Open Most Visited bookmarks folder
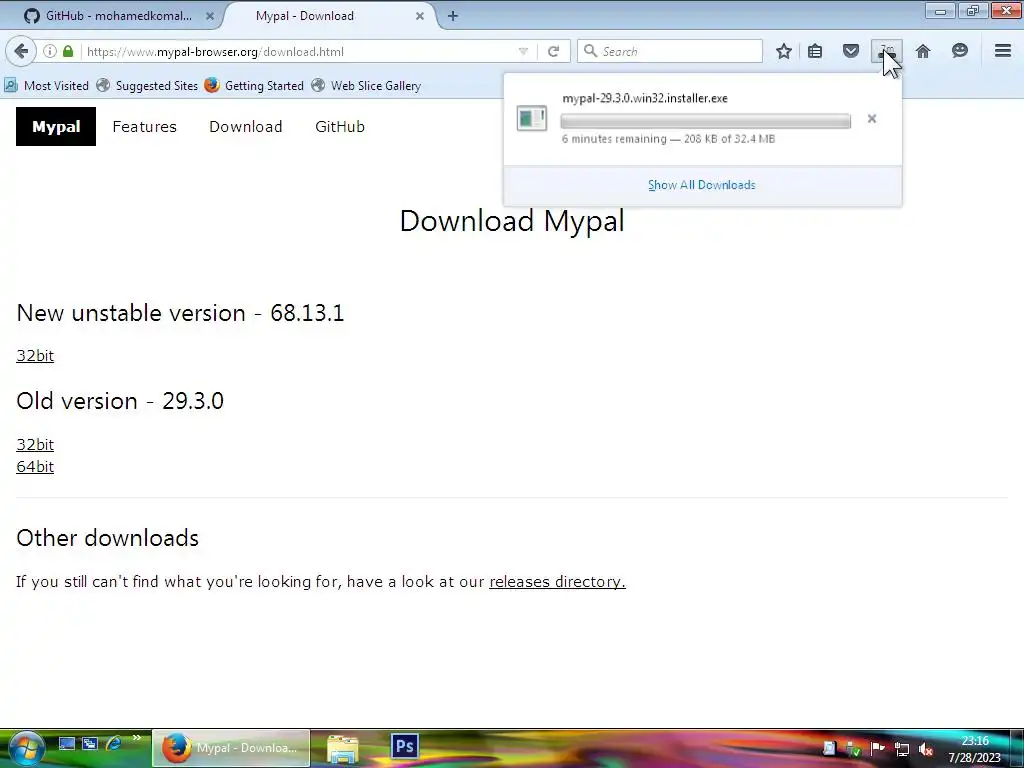The height and width of the screenshot is (768, 1024). tap(46, 86)
